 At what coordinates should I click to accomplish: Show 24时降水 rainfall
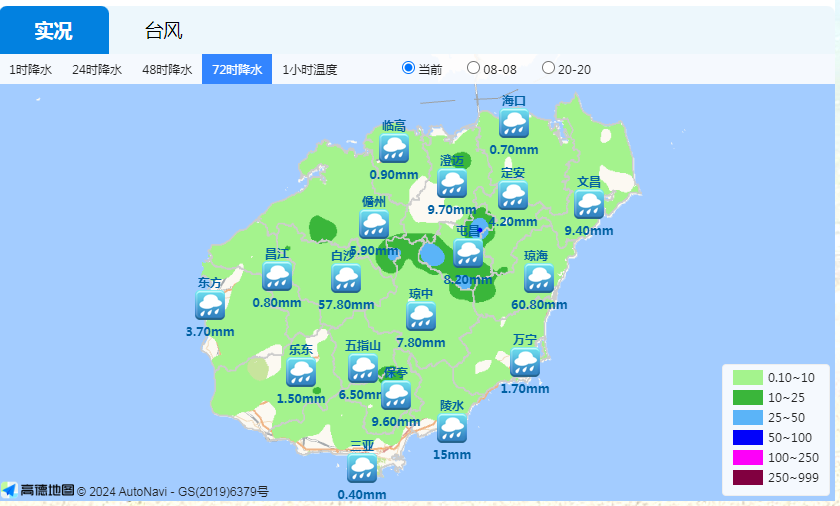97,70
